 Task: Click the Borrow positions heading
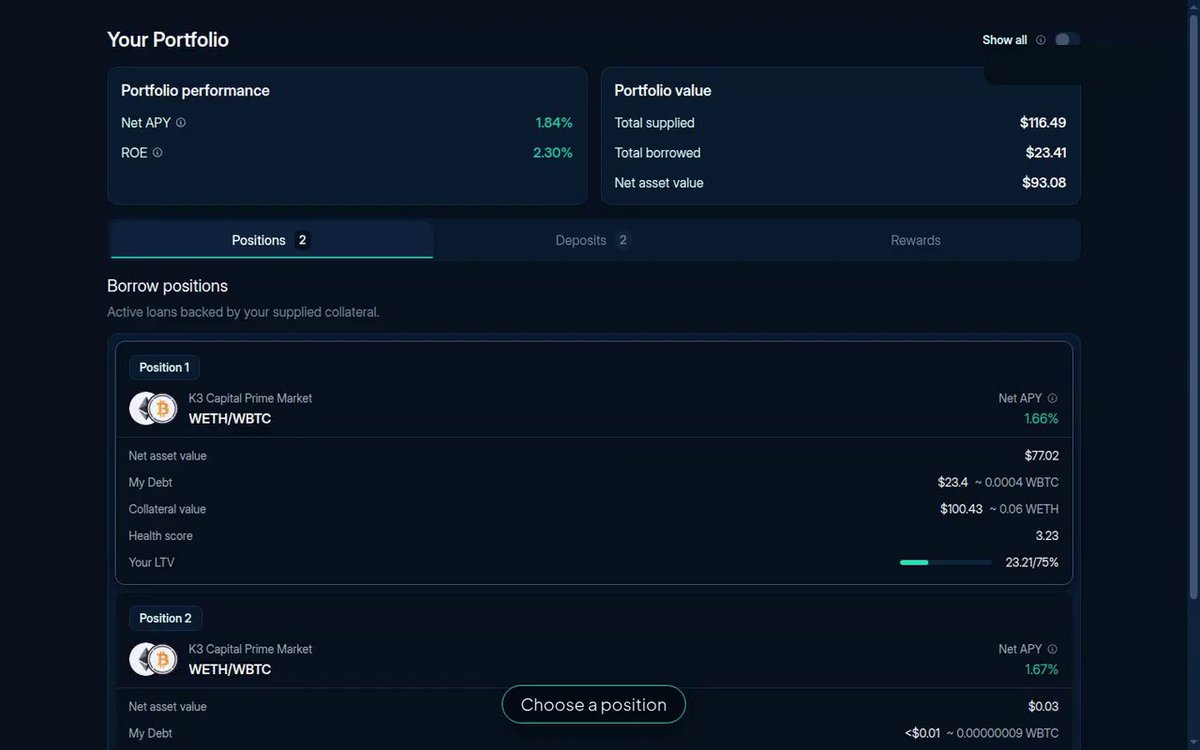(168, 286)
